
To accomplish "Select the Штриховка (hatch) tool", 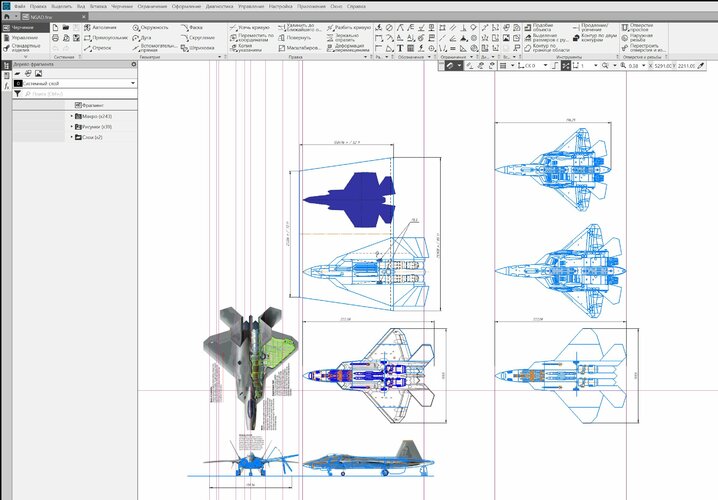I will pyautogui.click(x=197, y=48).
